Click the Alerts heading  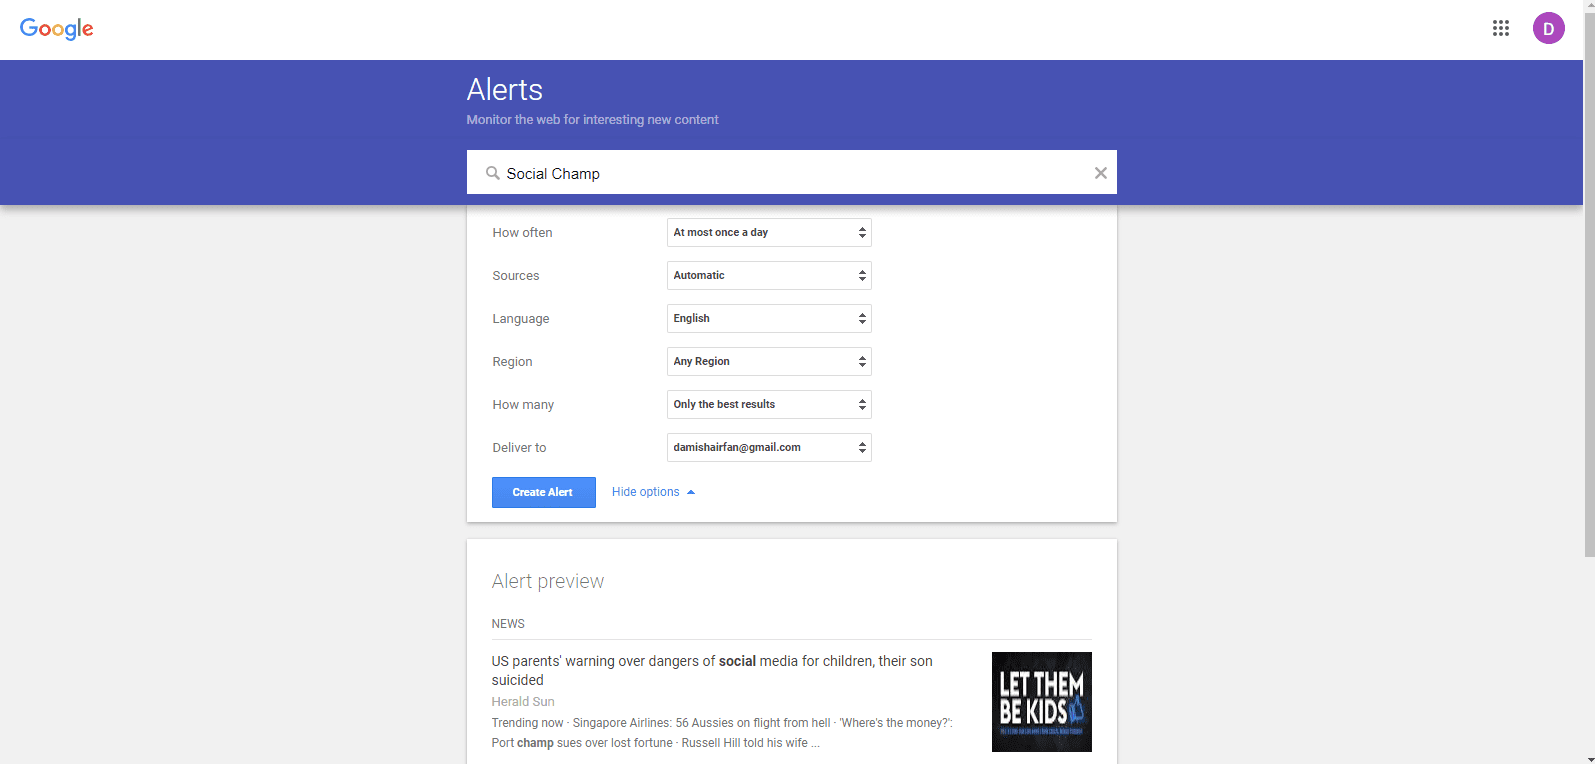pos(505,90)
